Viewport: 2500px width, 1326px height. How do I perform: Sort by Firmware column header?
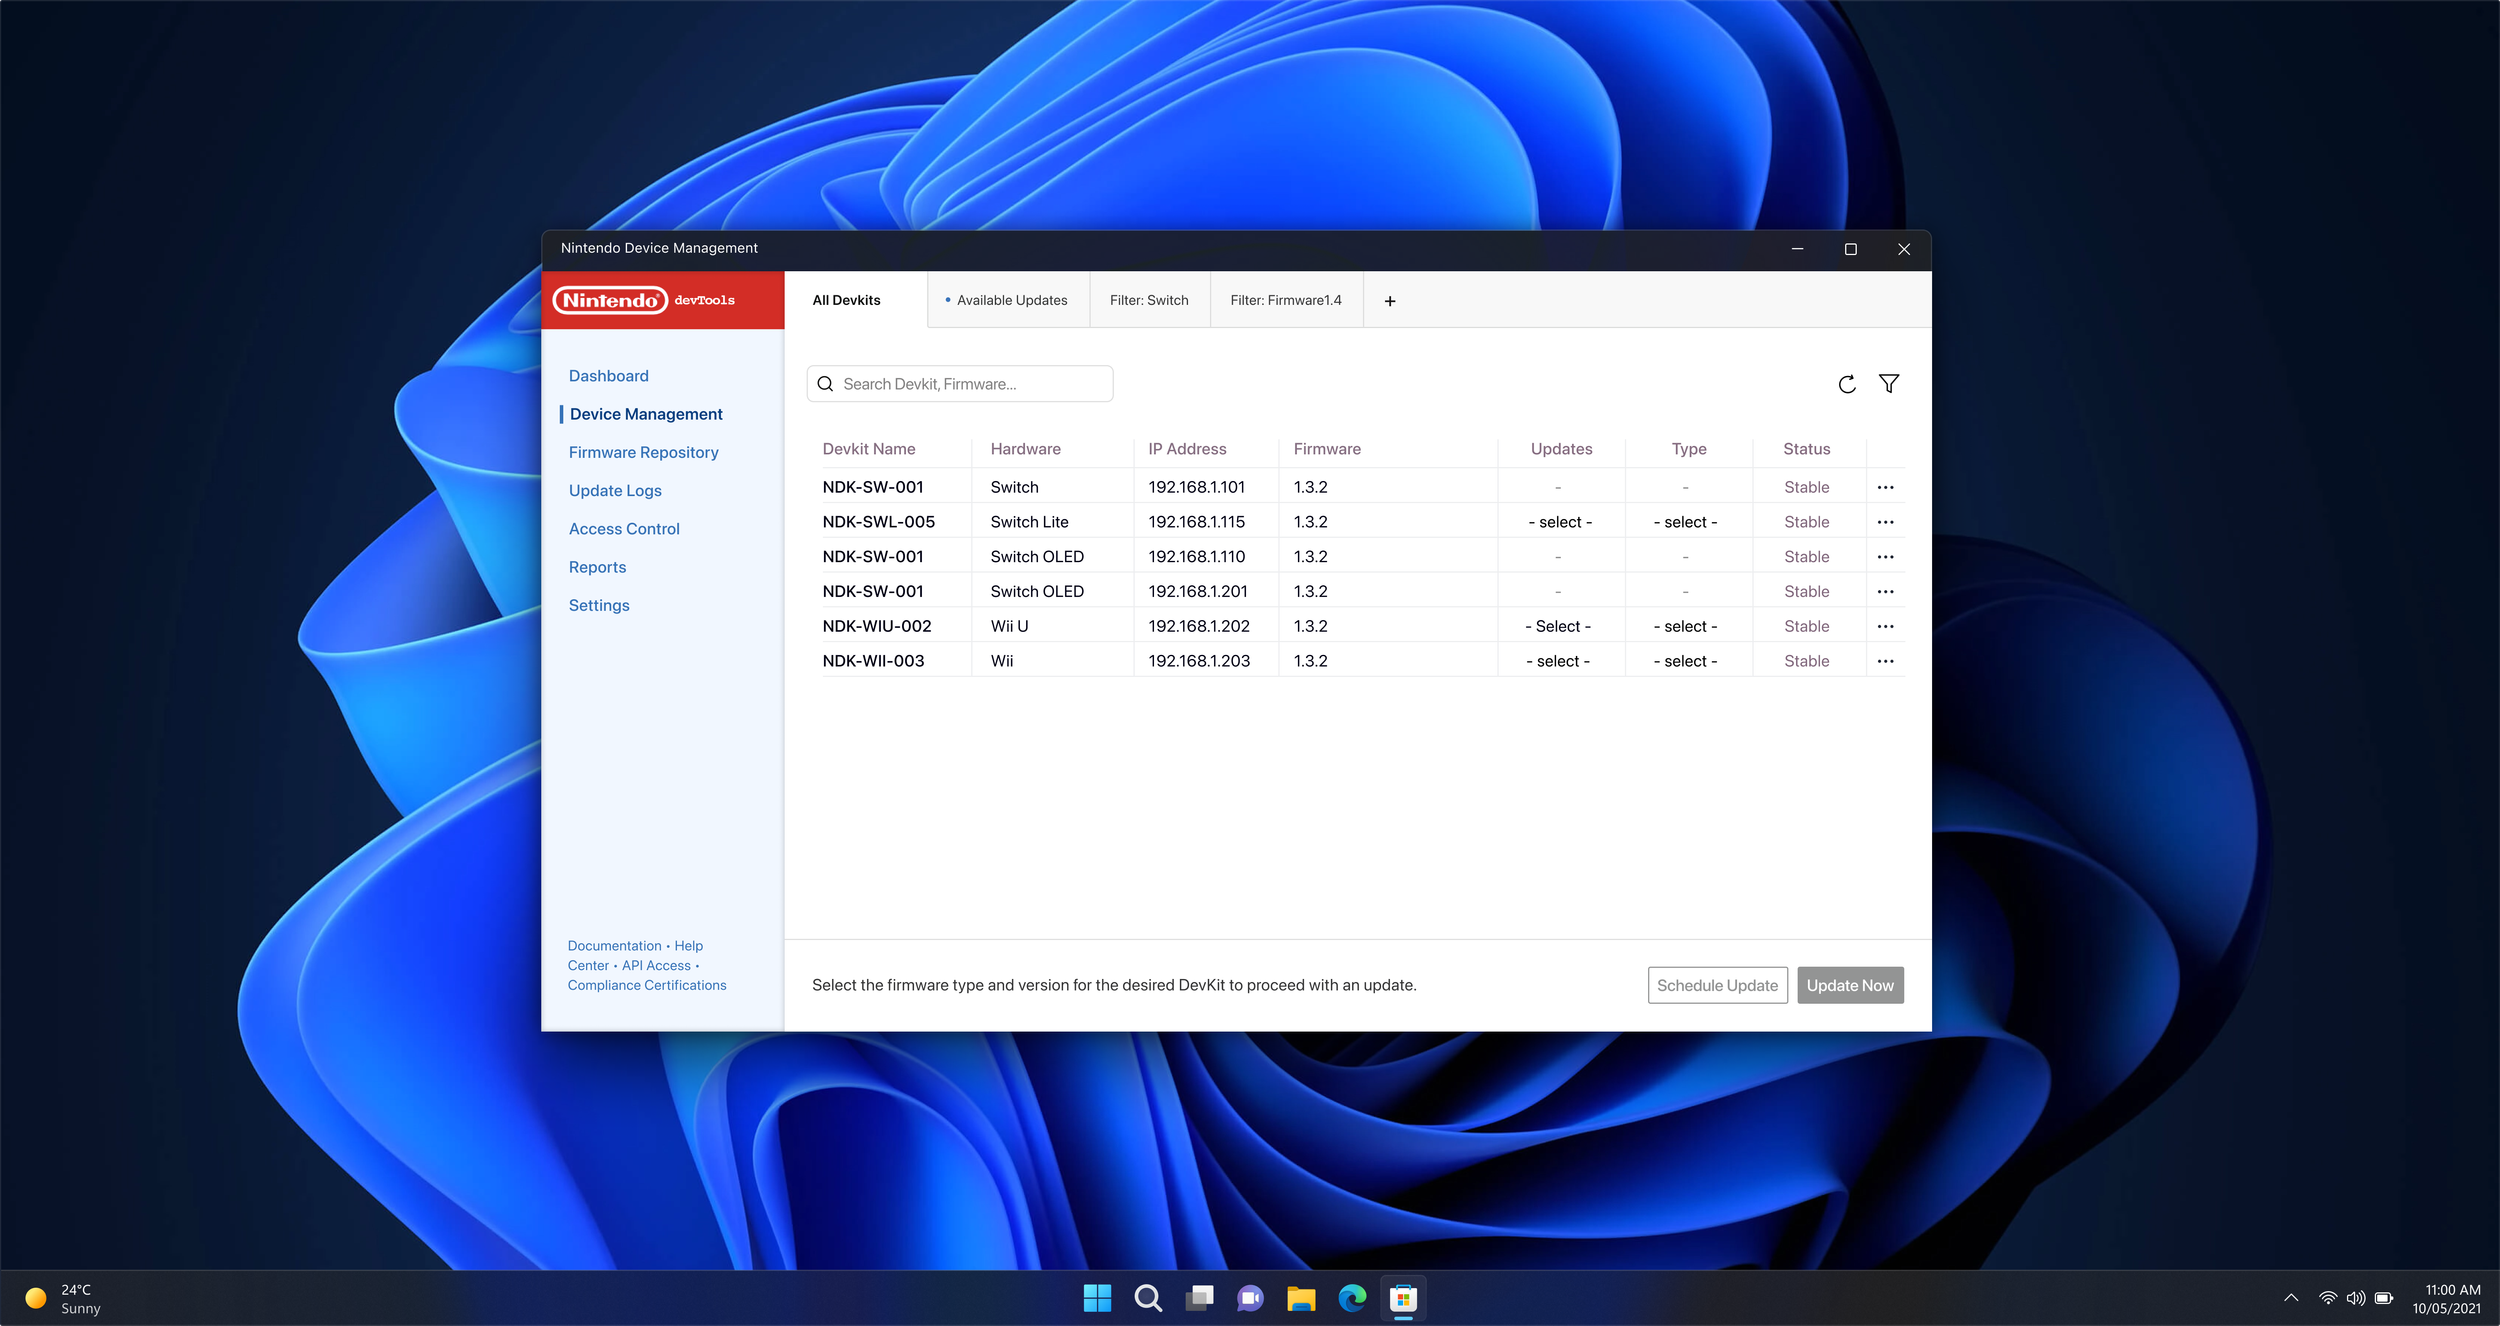pyautogui.click(x=1326, y=449)
